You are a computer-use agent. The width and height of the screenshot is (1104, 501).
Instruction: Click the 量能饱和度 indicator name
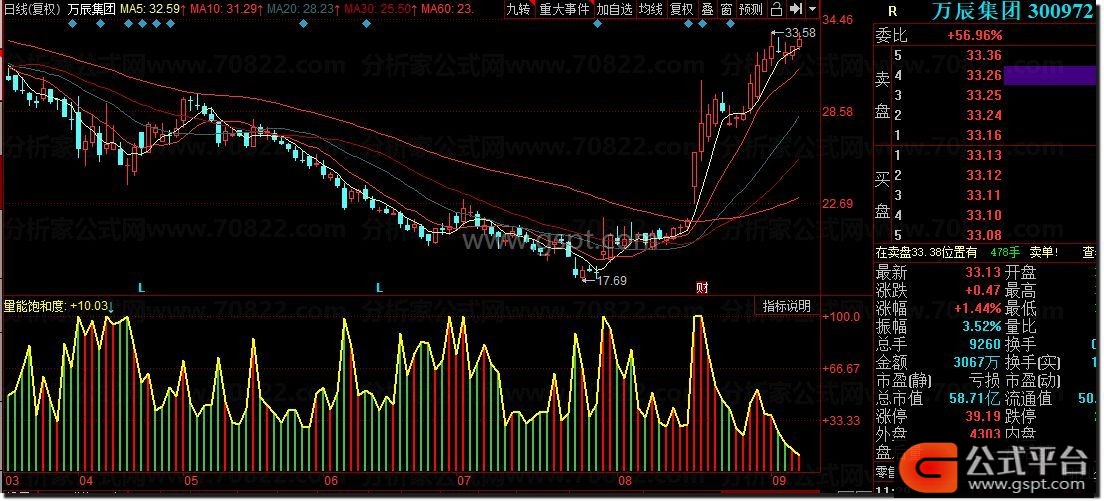click(x=35, y=306)
